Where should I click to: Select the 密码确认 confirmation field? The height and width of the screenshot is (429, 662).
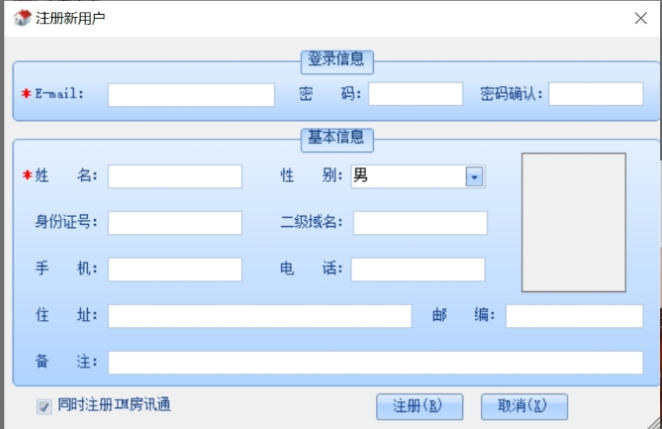595,94
